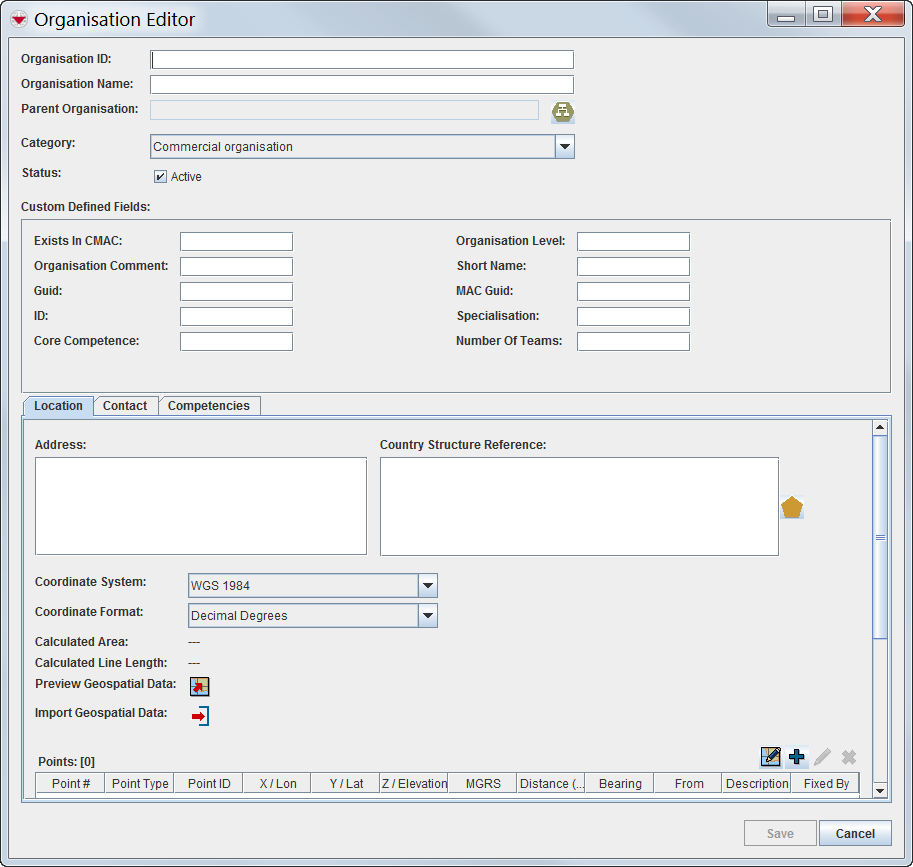Click the Cancel button
Image resolution: width=913 pixels, height=867 pixels.
[x=855, y=833]
